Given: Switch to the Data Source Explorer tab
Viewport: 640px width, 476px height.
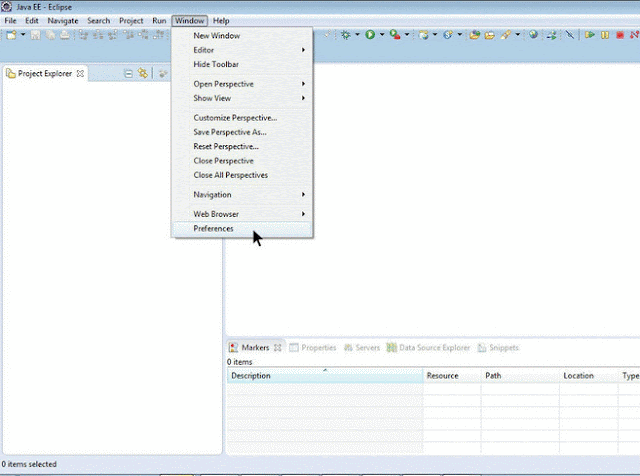Looking at the screenshot, I should [428, 347].
